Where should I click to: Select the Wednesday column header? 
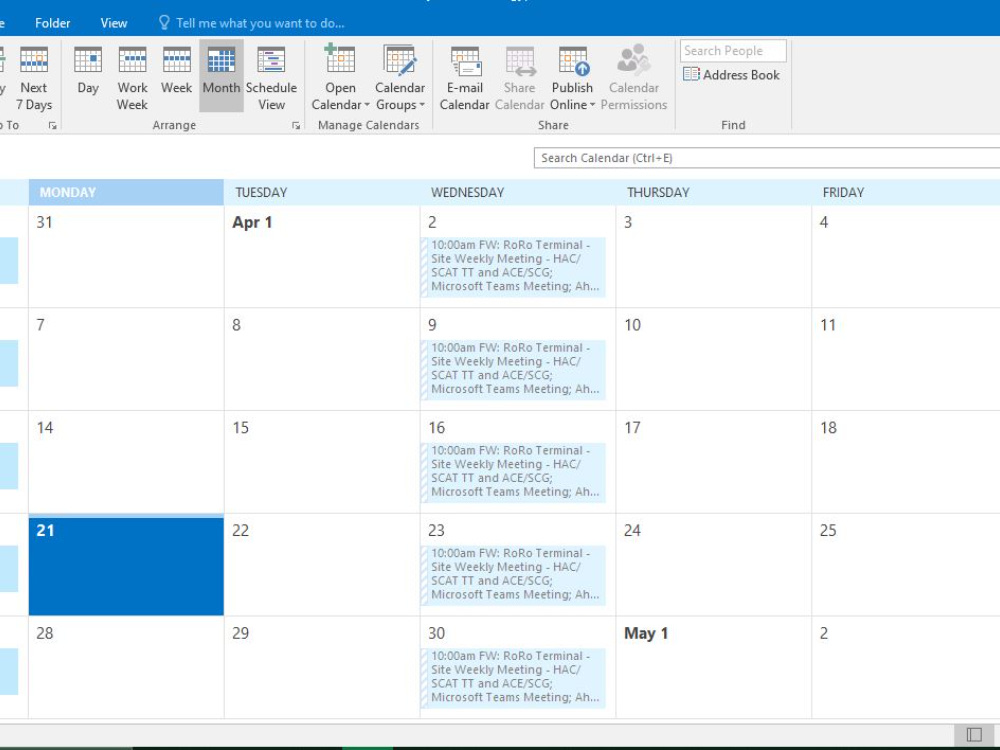point(518,193)
